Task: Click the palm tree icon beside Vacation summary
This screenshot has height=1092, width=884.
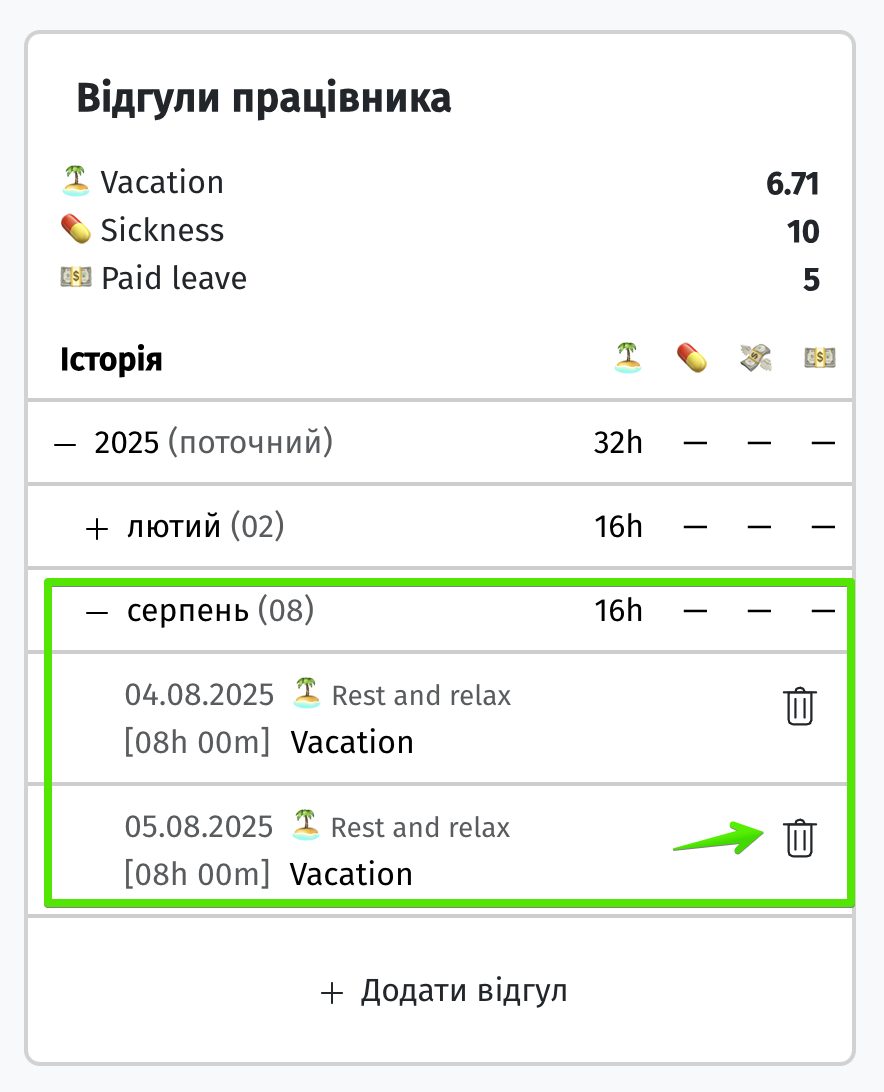Action: click(75, 180)
